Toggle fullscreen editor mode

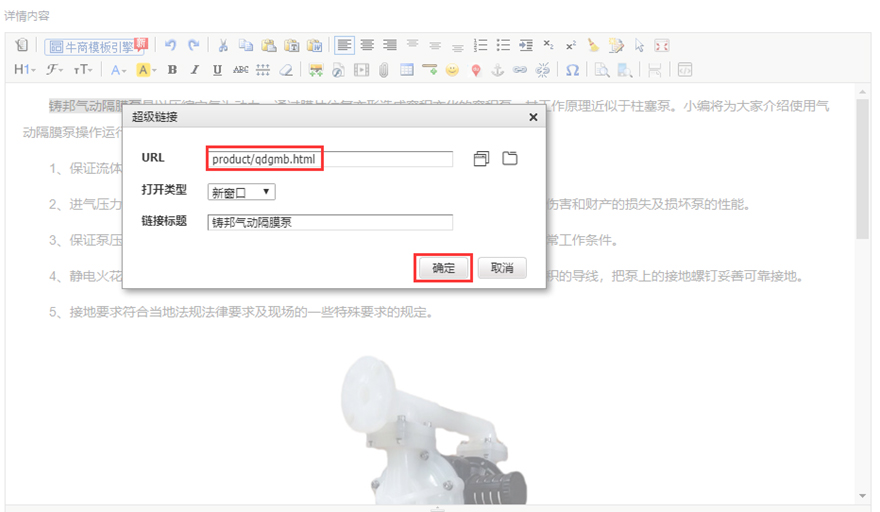[x=662, y=45]
